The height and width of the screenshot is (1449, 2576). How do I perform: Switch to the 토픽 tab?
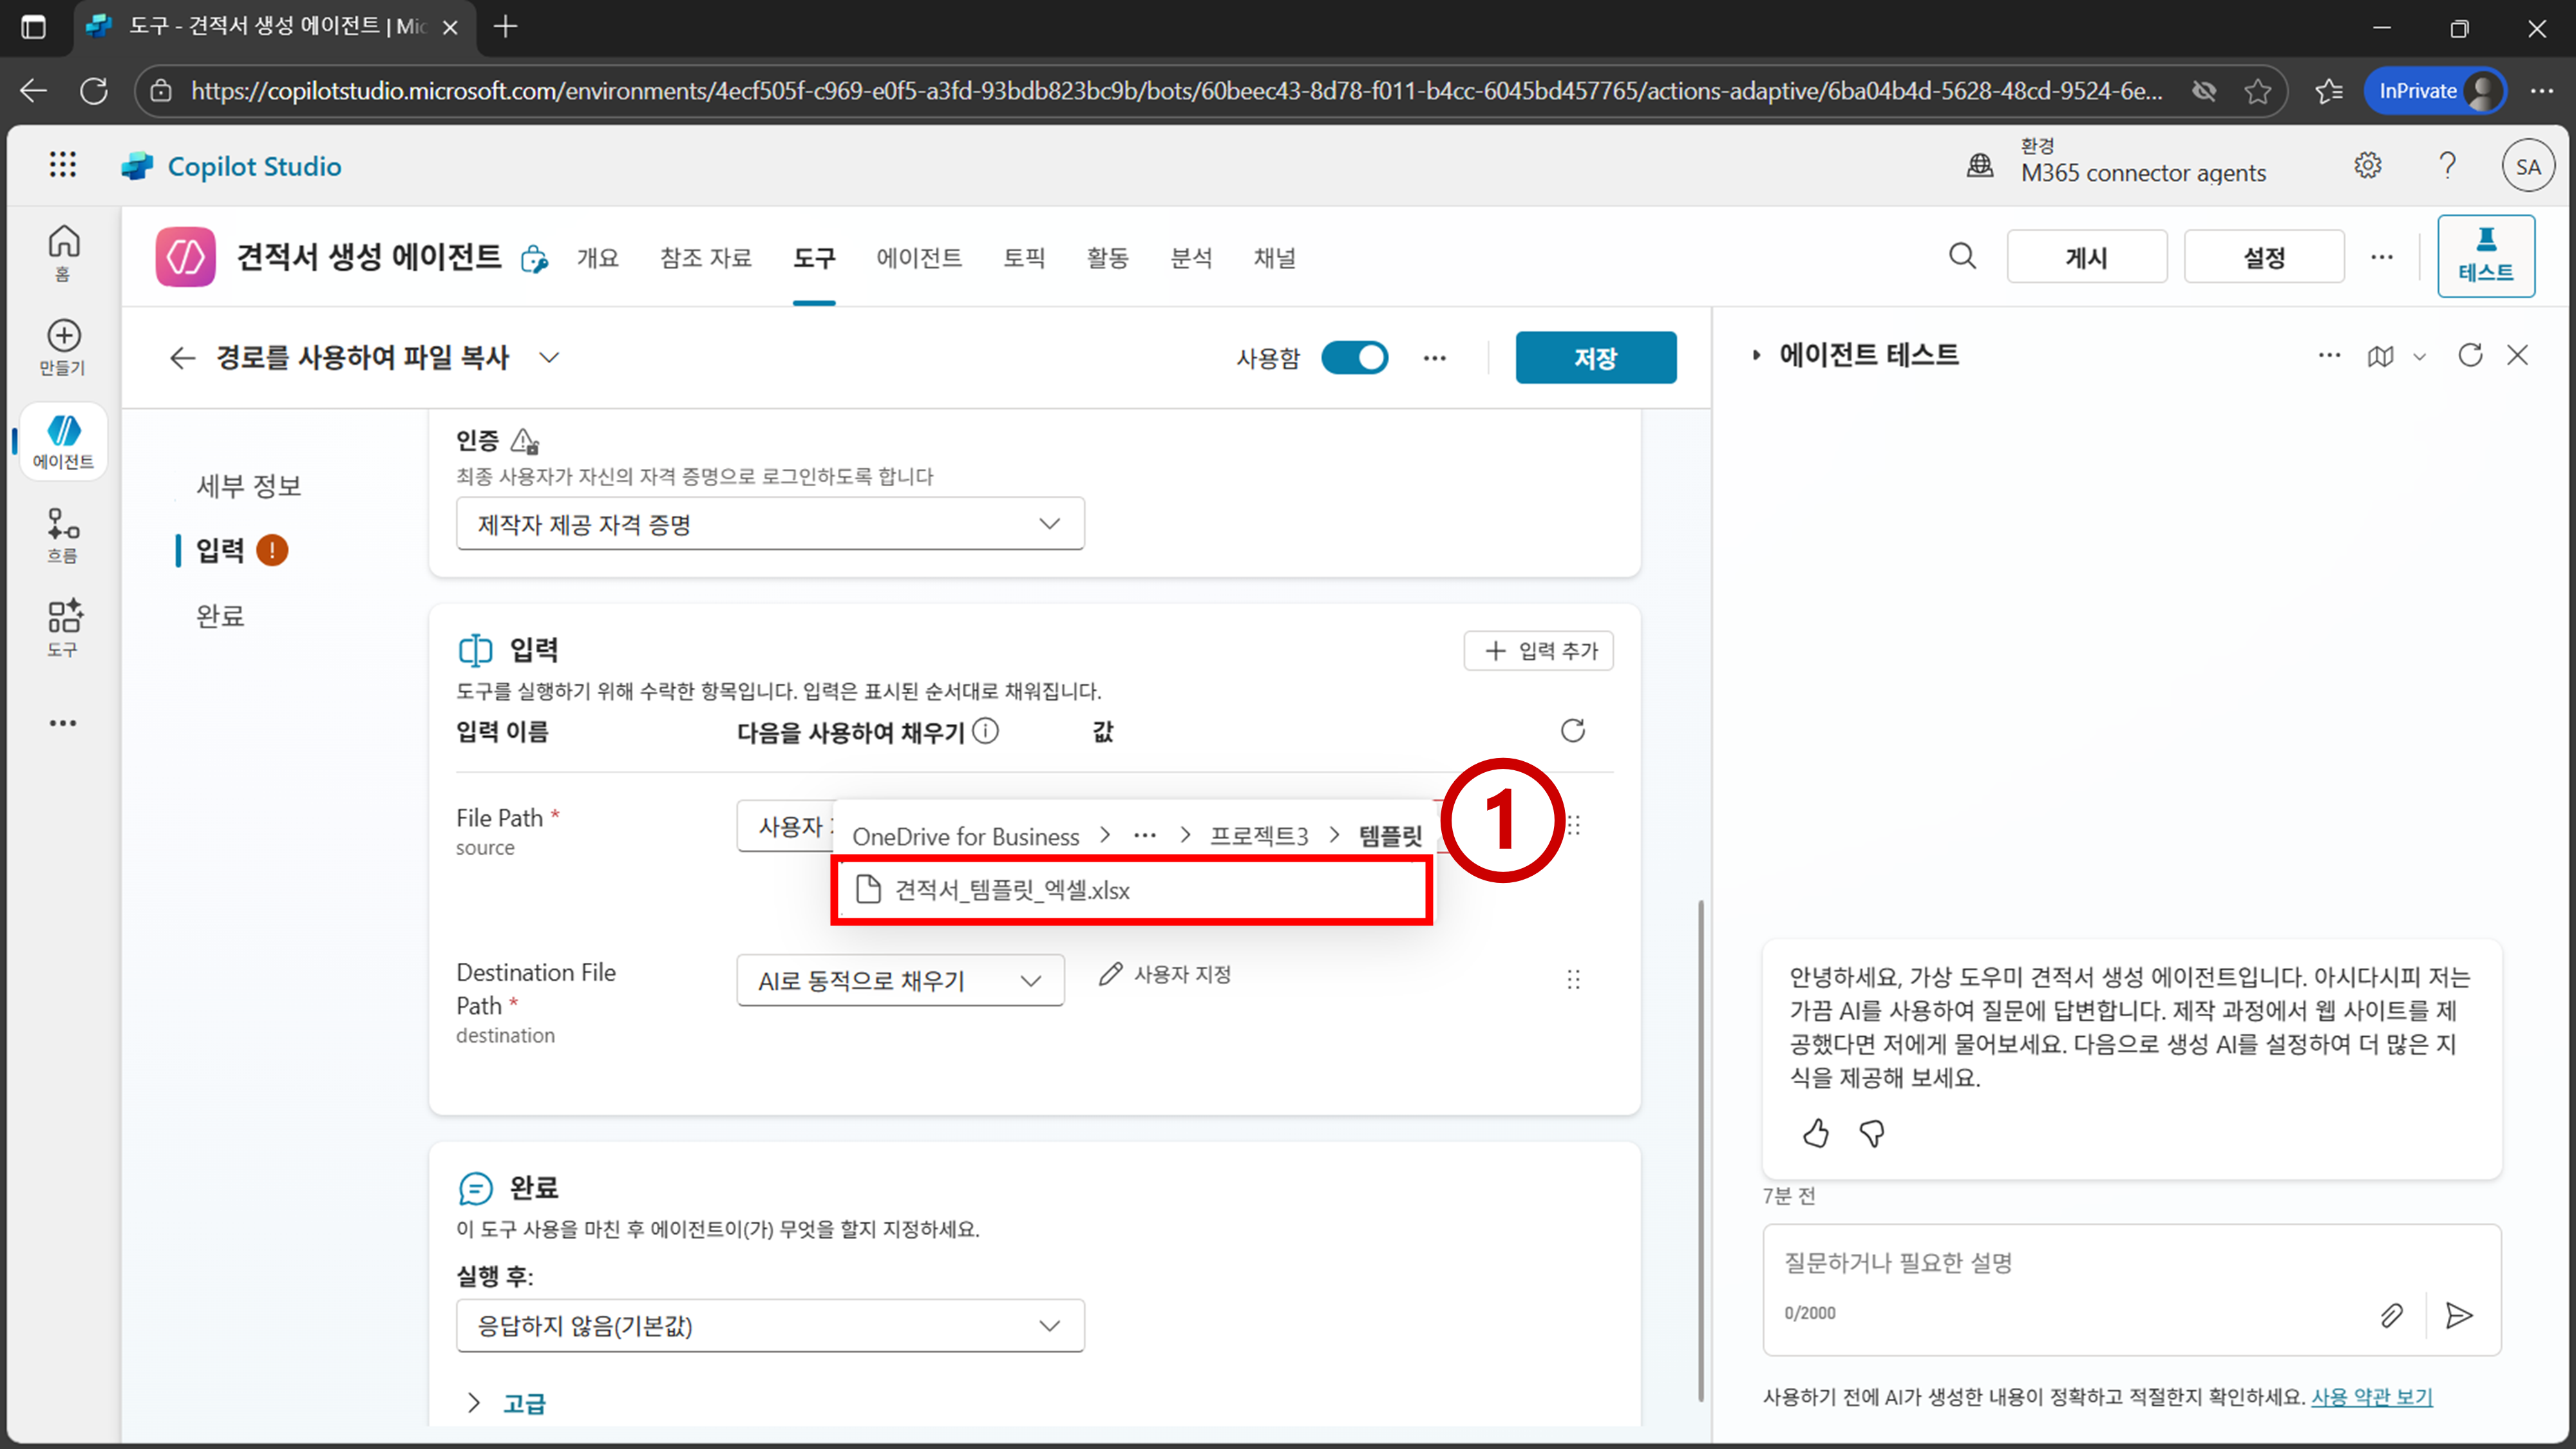(1024, 258)
